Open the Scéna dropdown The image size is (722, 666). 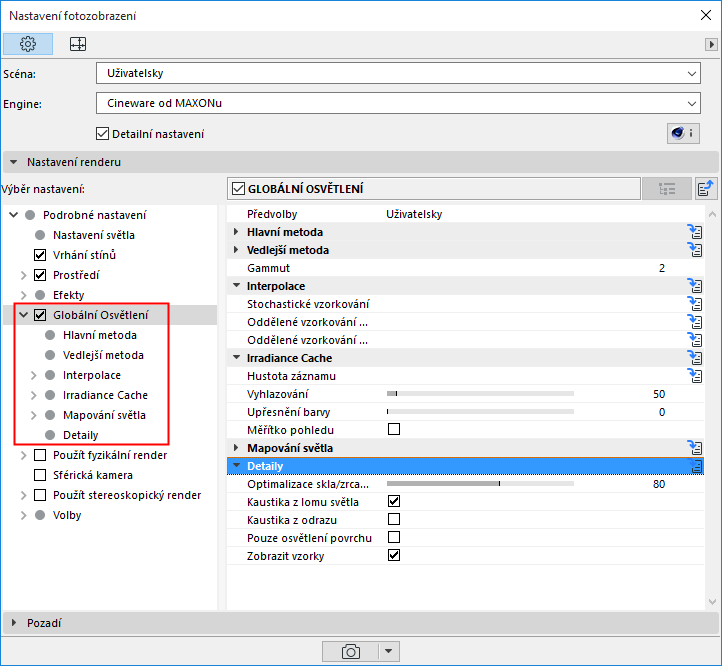click(398, 73)
